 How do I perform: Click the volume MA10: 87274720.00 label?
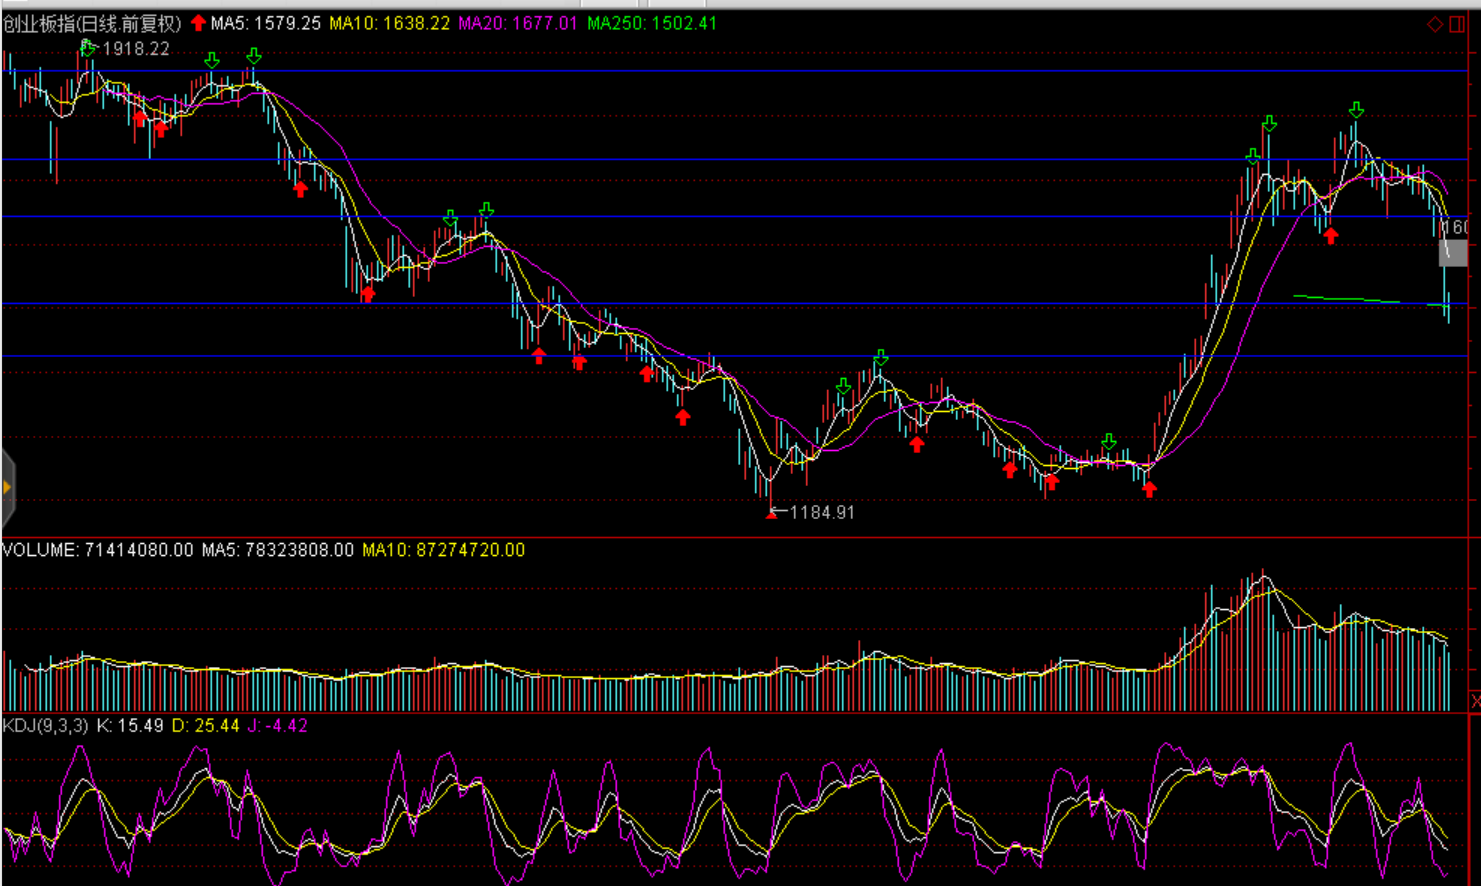[x=443, y=550]
